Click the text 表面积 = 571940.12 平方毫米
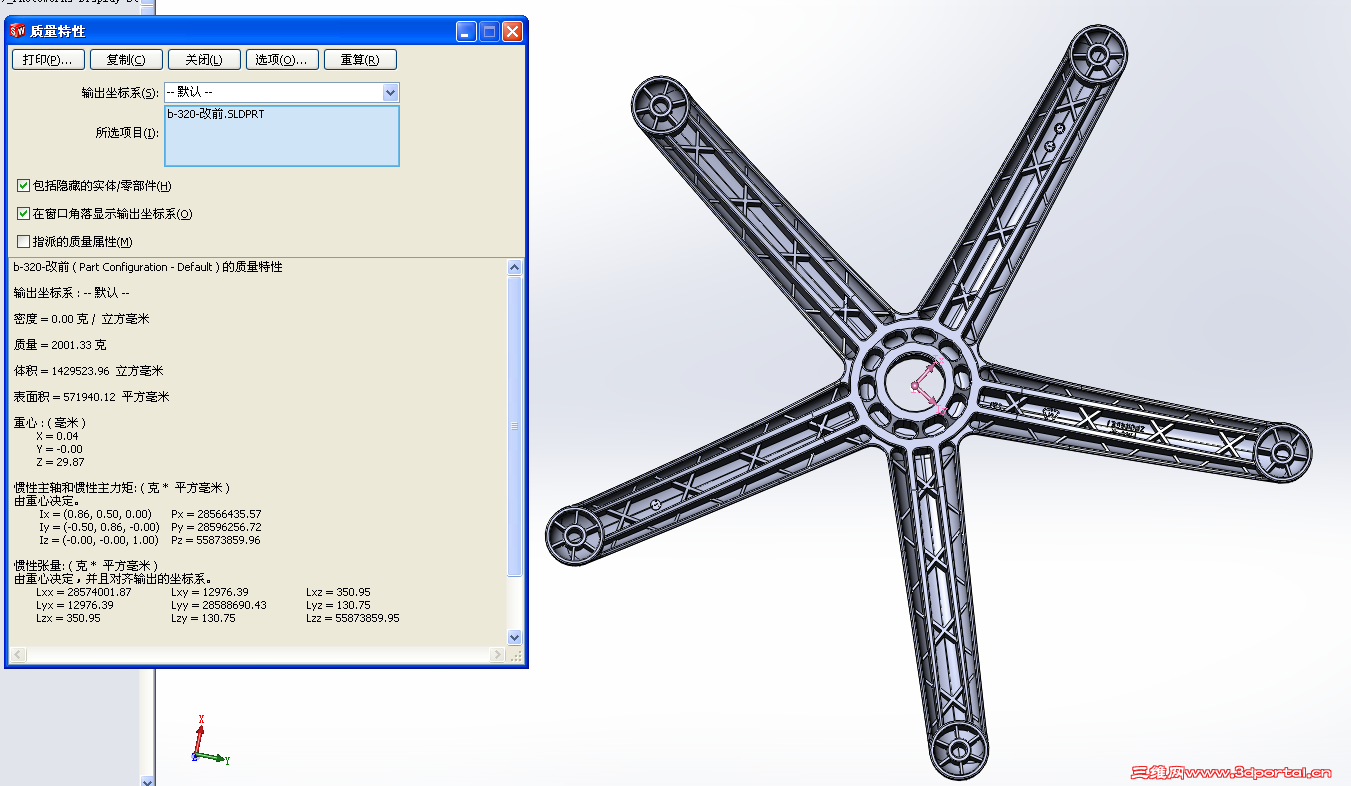Screen dimensions: 1351x786 point(92,397)
